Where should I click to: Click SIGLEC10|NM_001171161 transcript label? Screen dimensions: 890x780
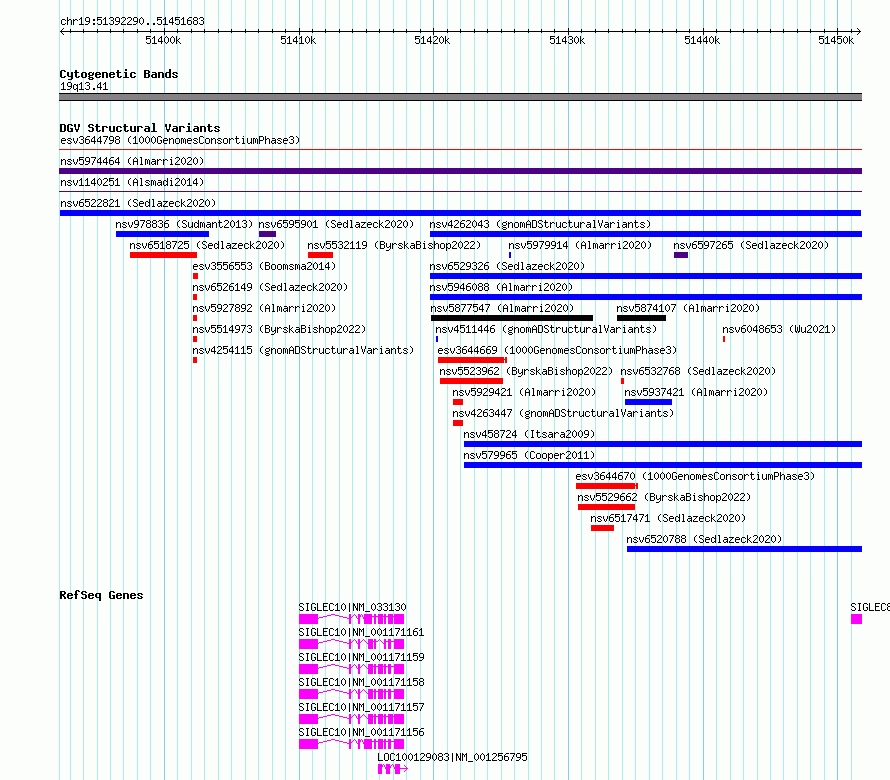(362, 632)
